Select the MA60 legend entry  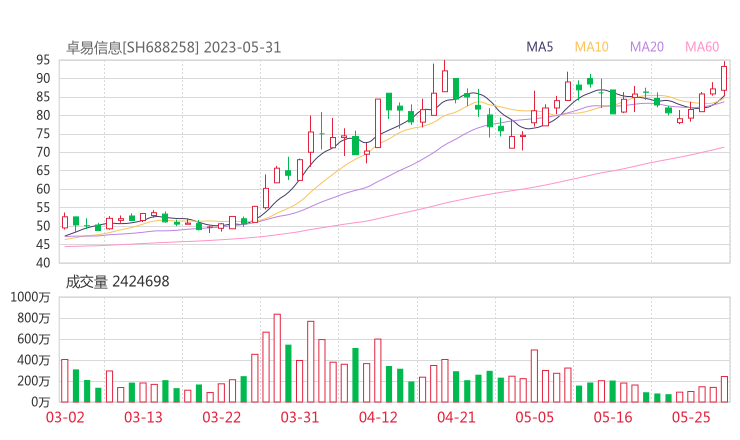click(x=702, y=47)
